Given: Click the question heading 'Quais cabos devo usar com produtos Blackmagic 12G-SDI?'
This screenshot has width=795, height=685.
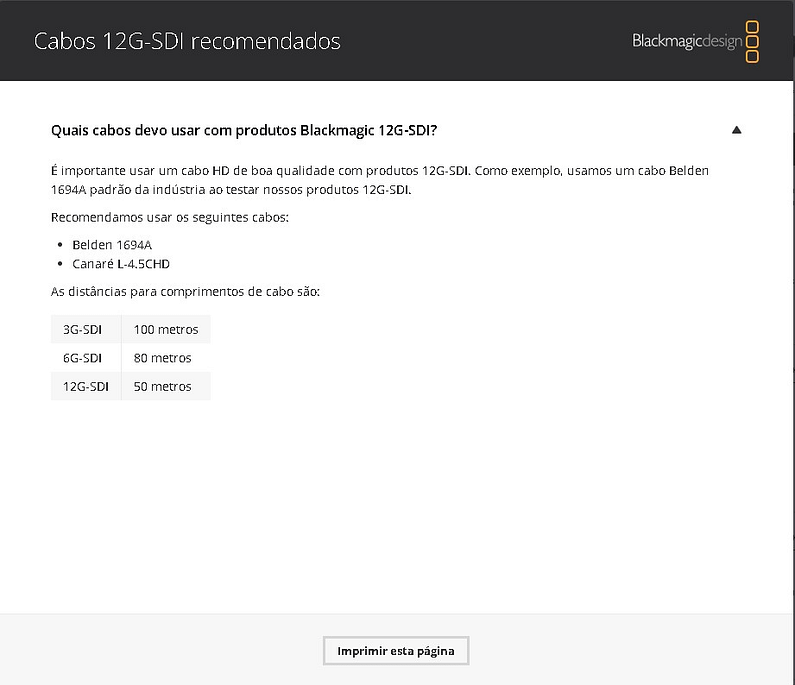Looking at the screenshot, I should (244, 130).
